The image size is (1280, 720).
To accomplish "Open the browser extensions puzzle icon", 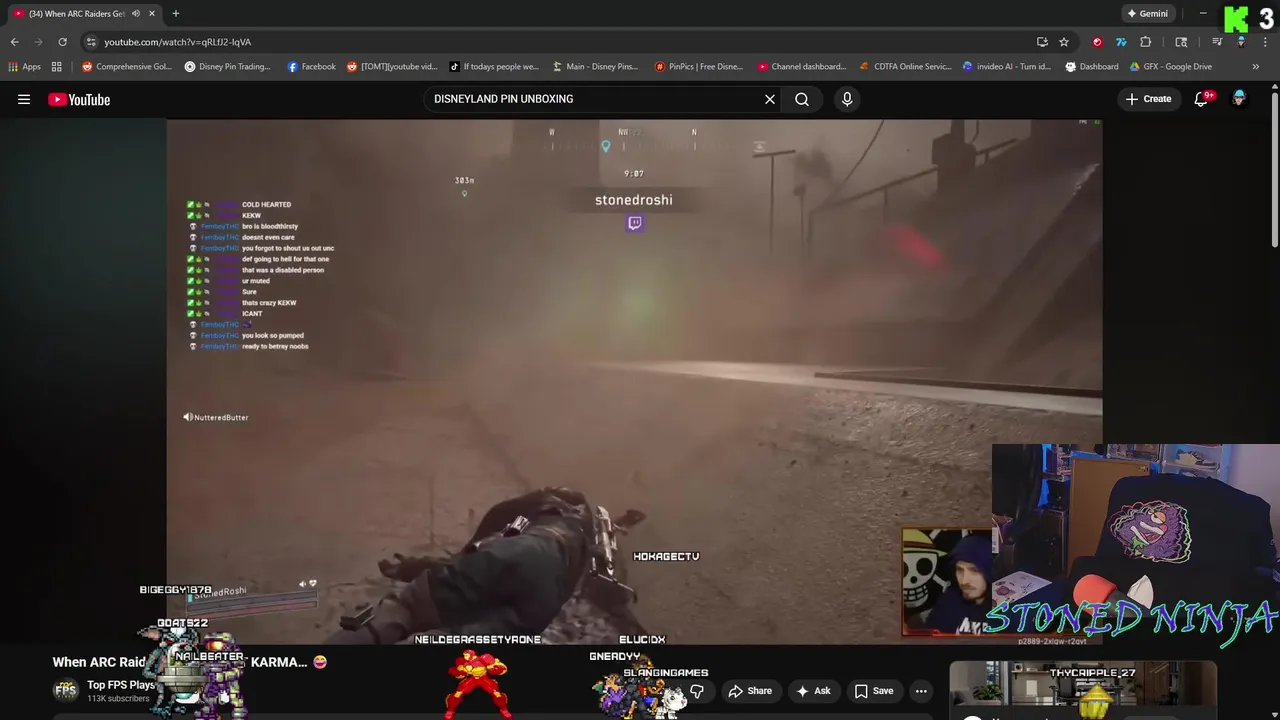I will pos(1146,42).
